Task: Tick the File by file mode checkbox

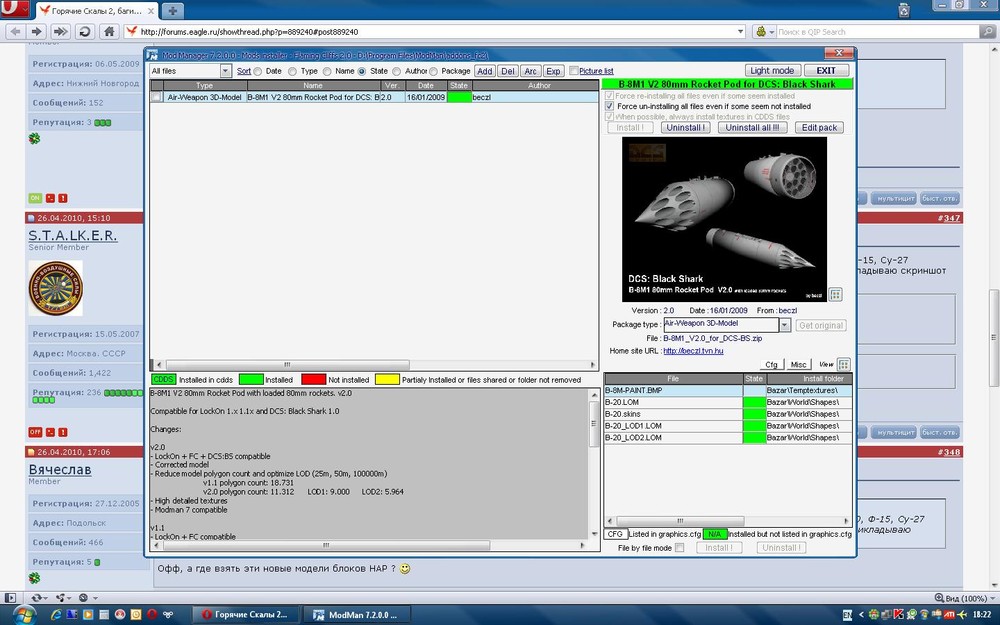Action: (679, 548)
